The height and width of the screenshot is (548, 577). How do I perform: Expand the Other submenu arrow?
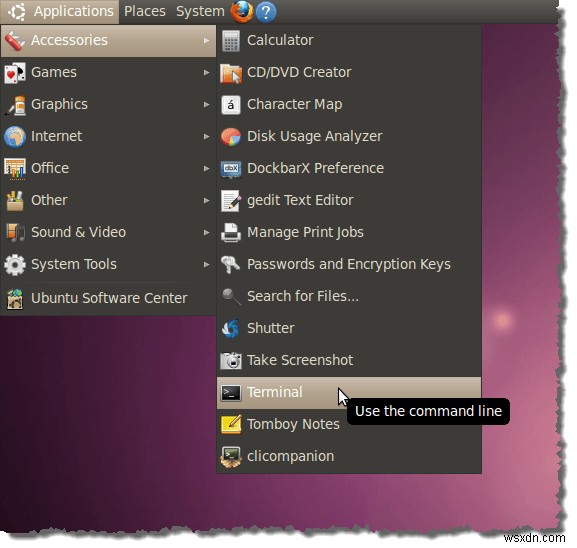click(x=206, y=201)
